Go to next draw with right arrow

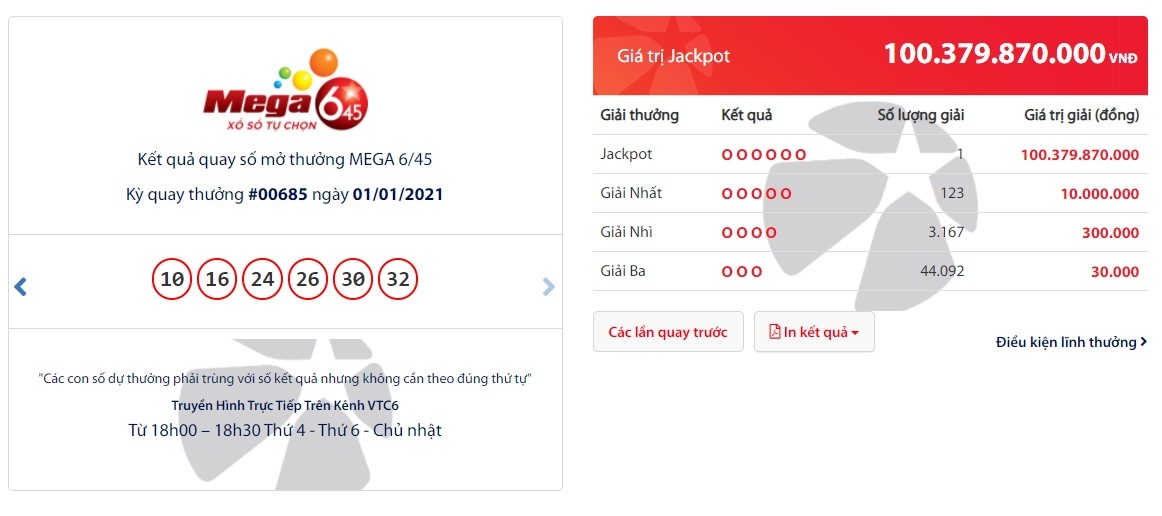pyautogui.click(x=548, y=287)
